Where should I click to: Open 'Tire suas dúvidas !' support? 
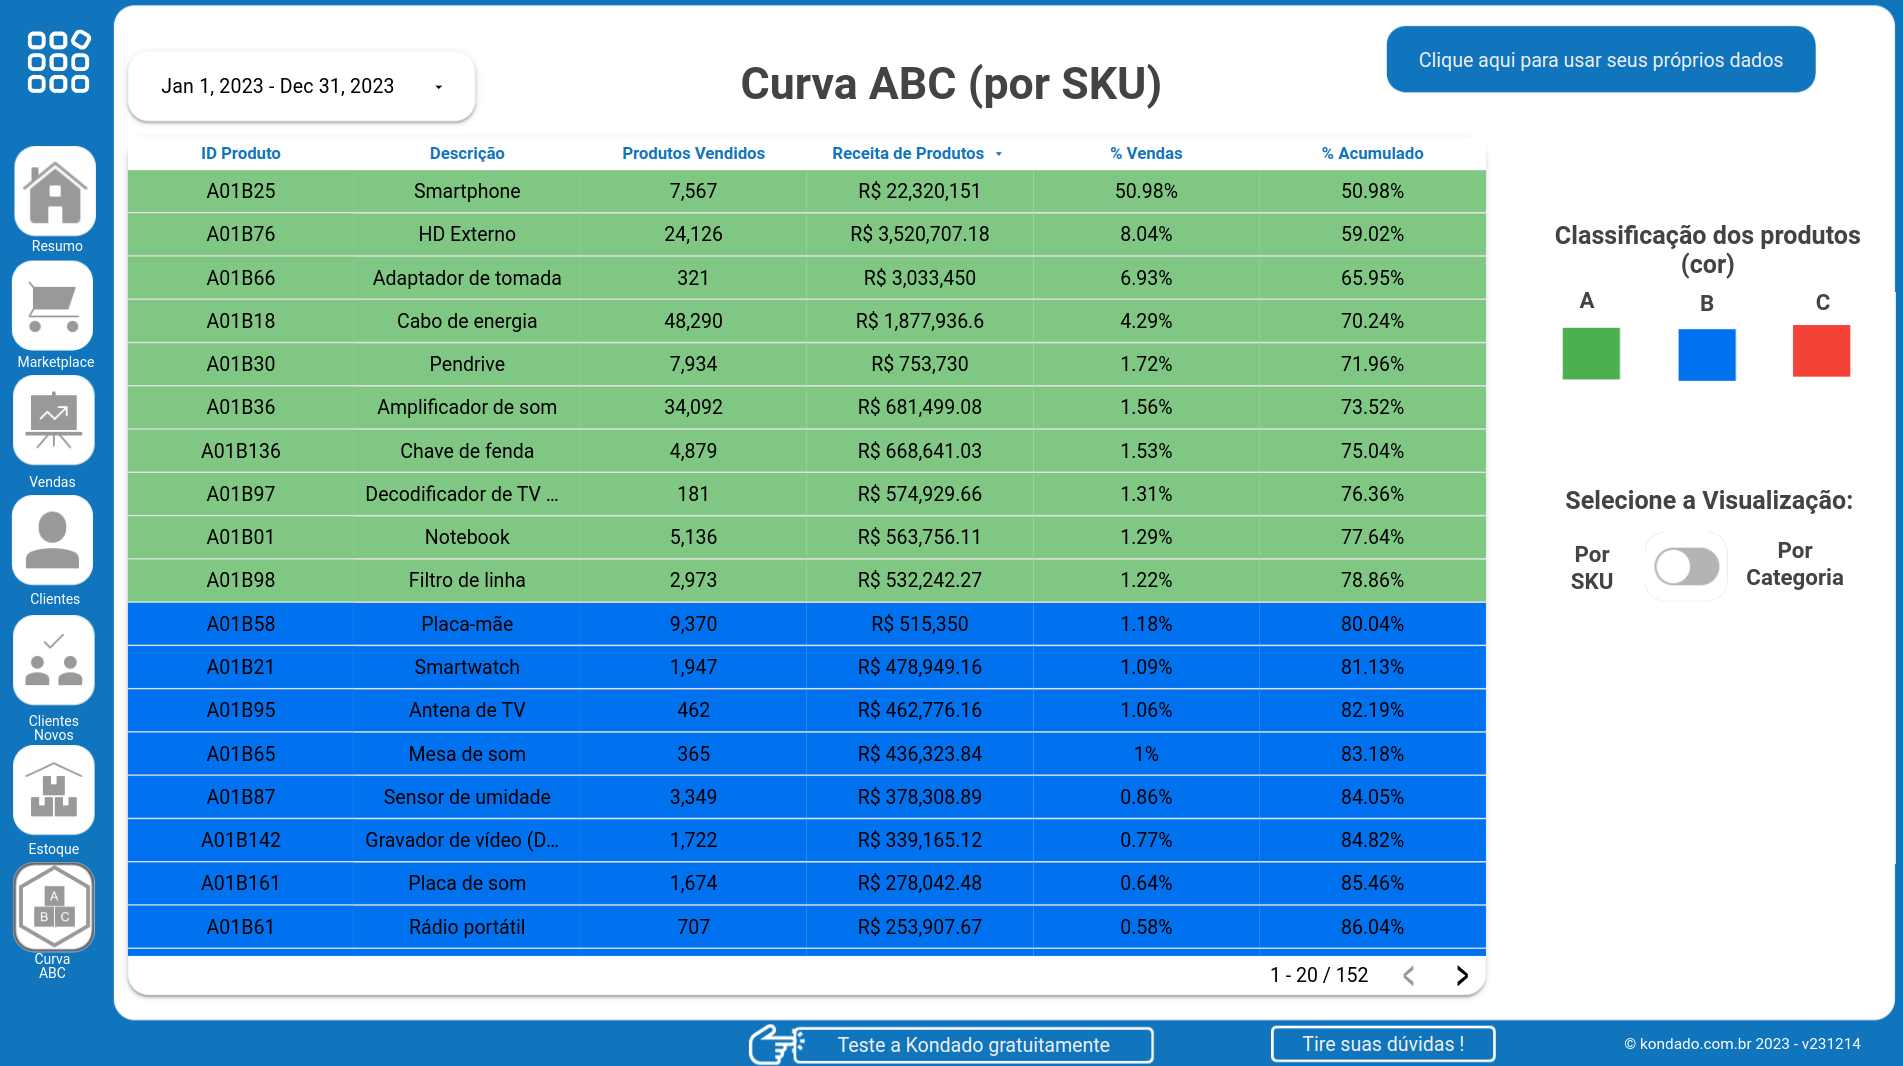(x=1382, y=1044)
